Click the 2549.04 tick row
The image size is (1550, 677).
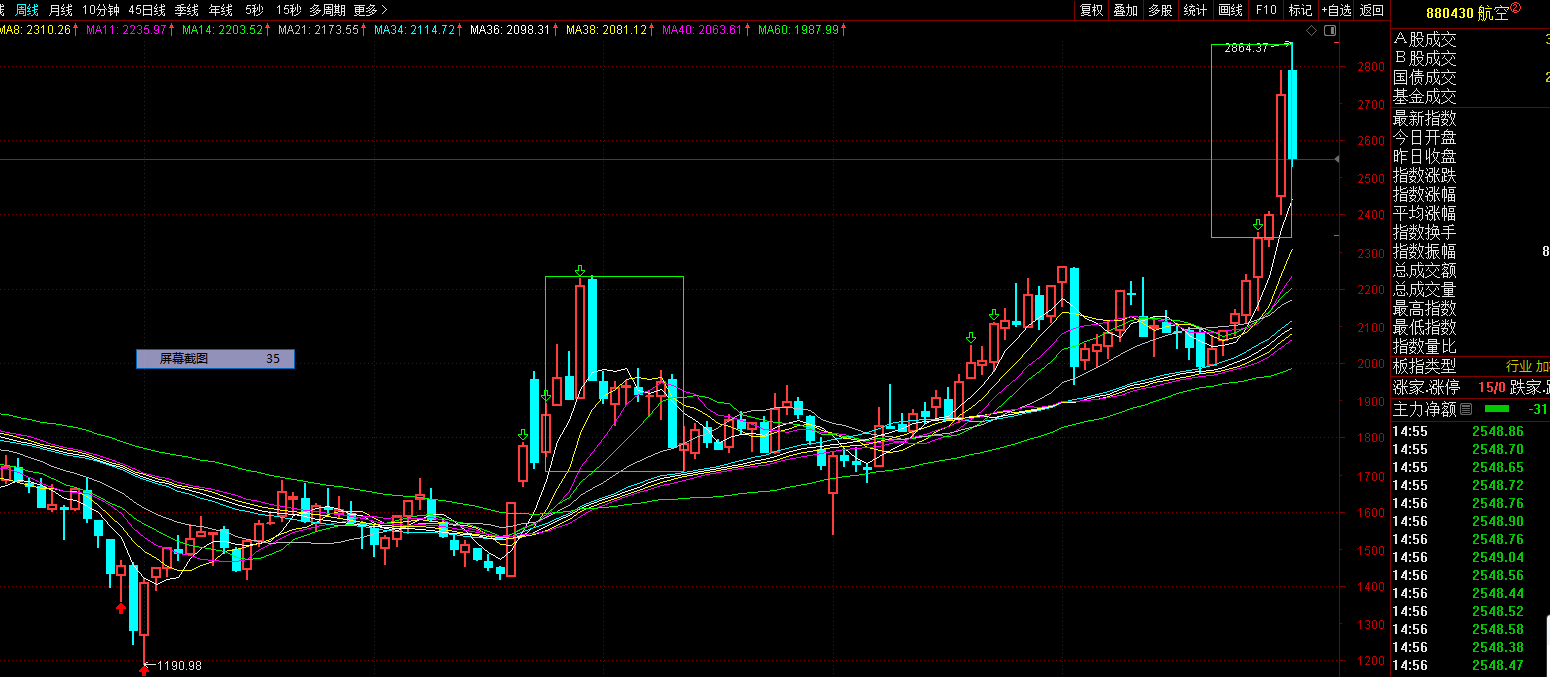tap(1470, 557)
